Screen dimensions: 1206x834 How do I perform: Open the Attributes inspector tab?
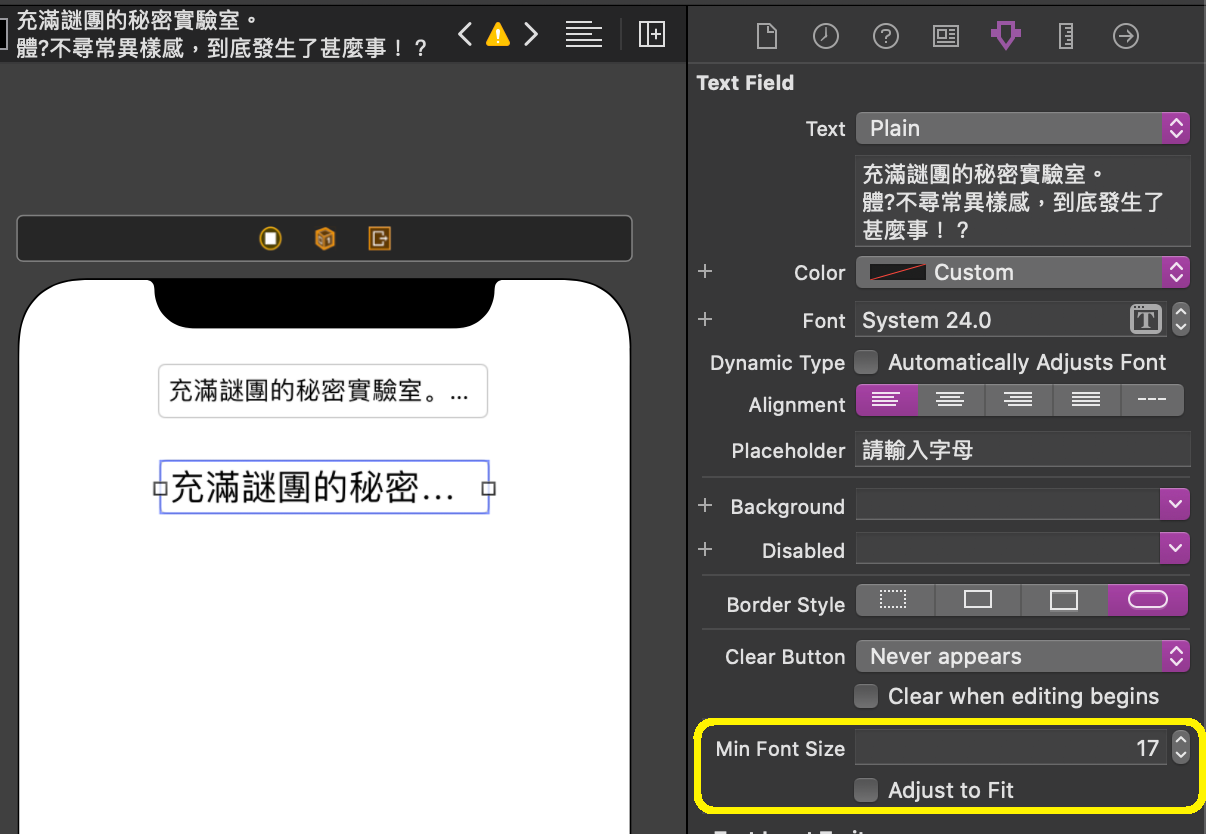[1006, 36]
